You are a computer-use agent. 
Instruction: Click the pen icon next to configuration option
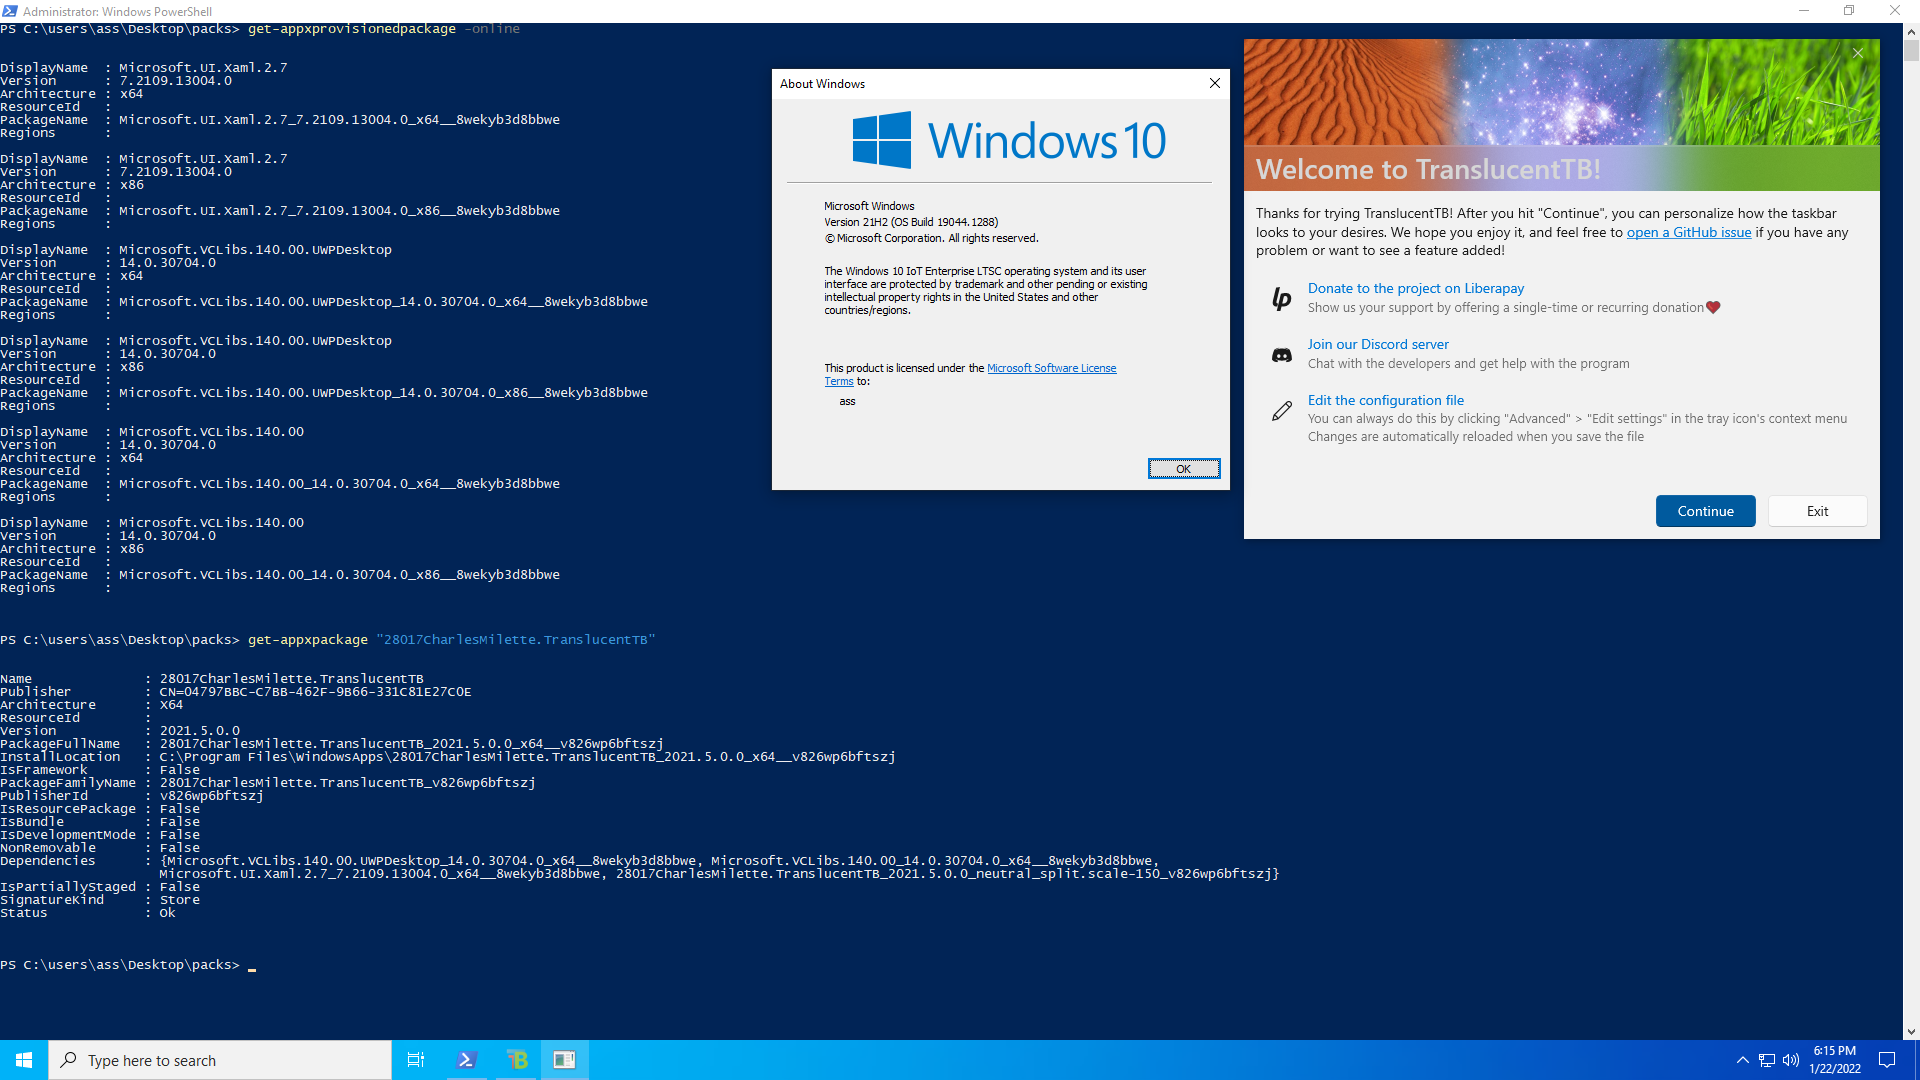click(x=1281, y=410)
